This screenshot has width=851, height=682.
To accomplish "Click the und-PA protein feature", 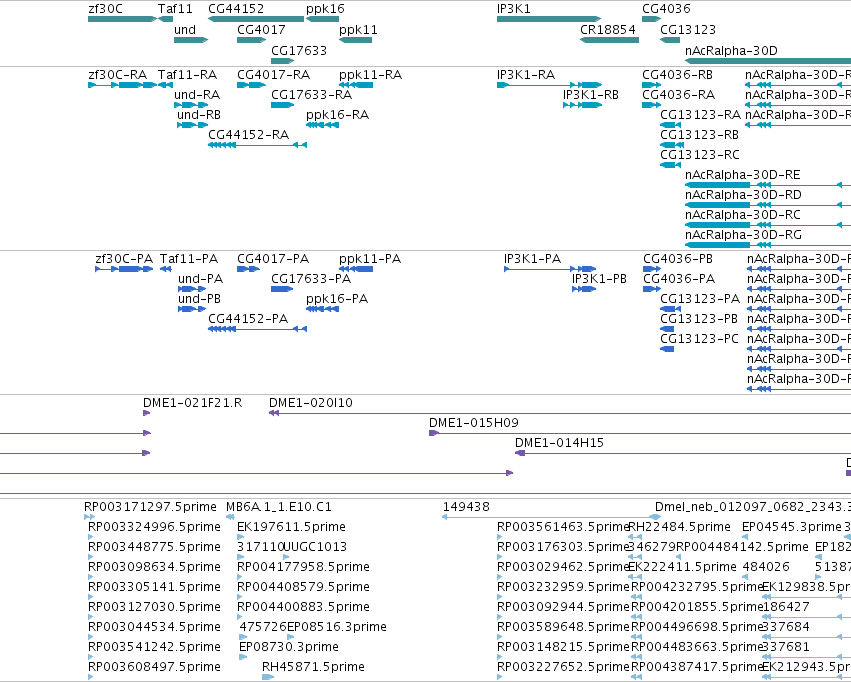I will click(192, 289).
